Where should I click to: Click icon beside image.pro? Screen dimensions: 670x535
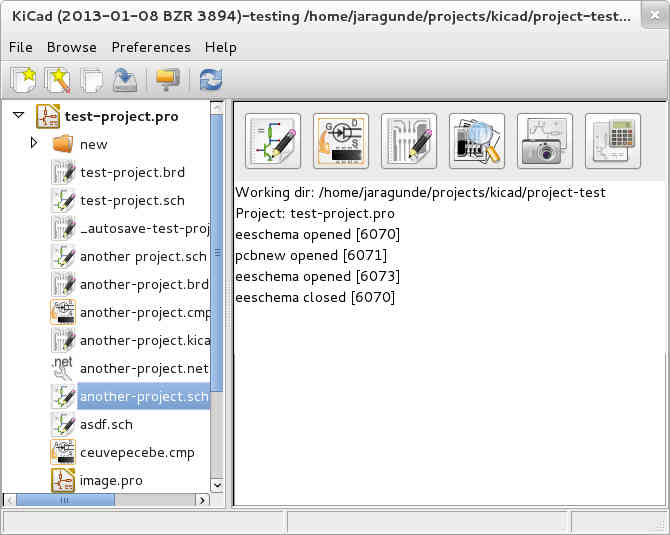[x=63, y=480]
